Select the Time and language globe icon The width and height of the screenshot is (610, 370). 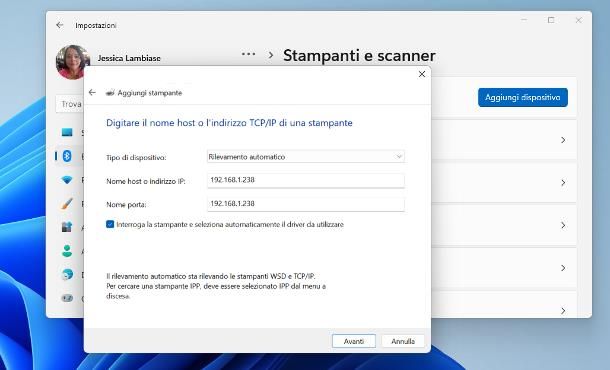[x=67, y=274]
